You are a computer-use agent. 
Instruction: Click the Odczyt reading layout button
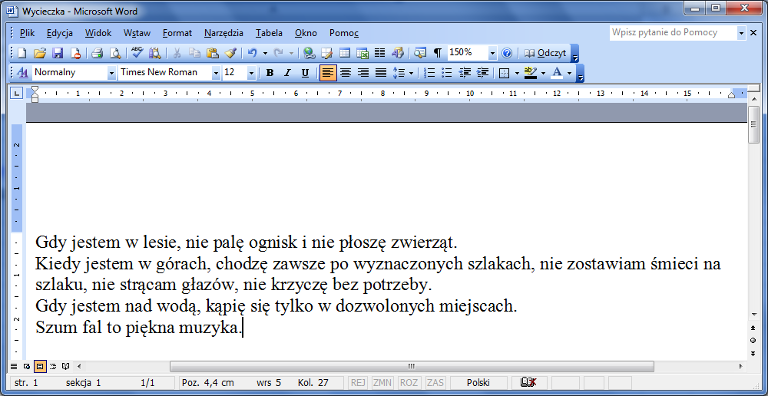(545, 53)
